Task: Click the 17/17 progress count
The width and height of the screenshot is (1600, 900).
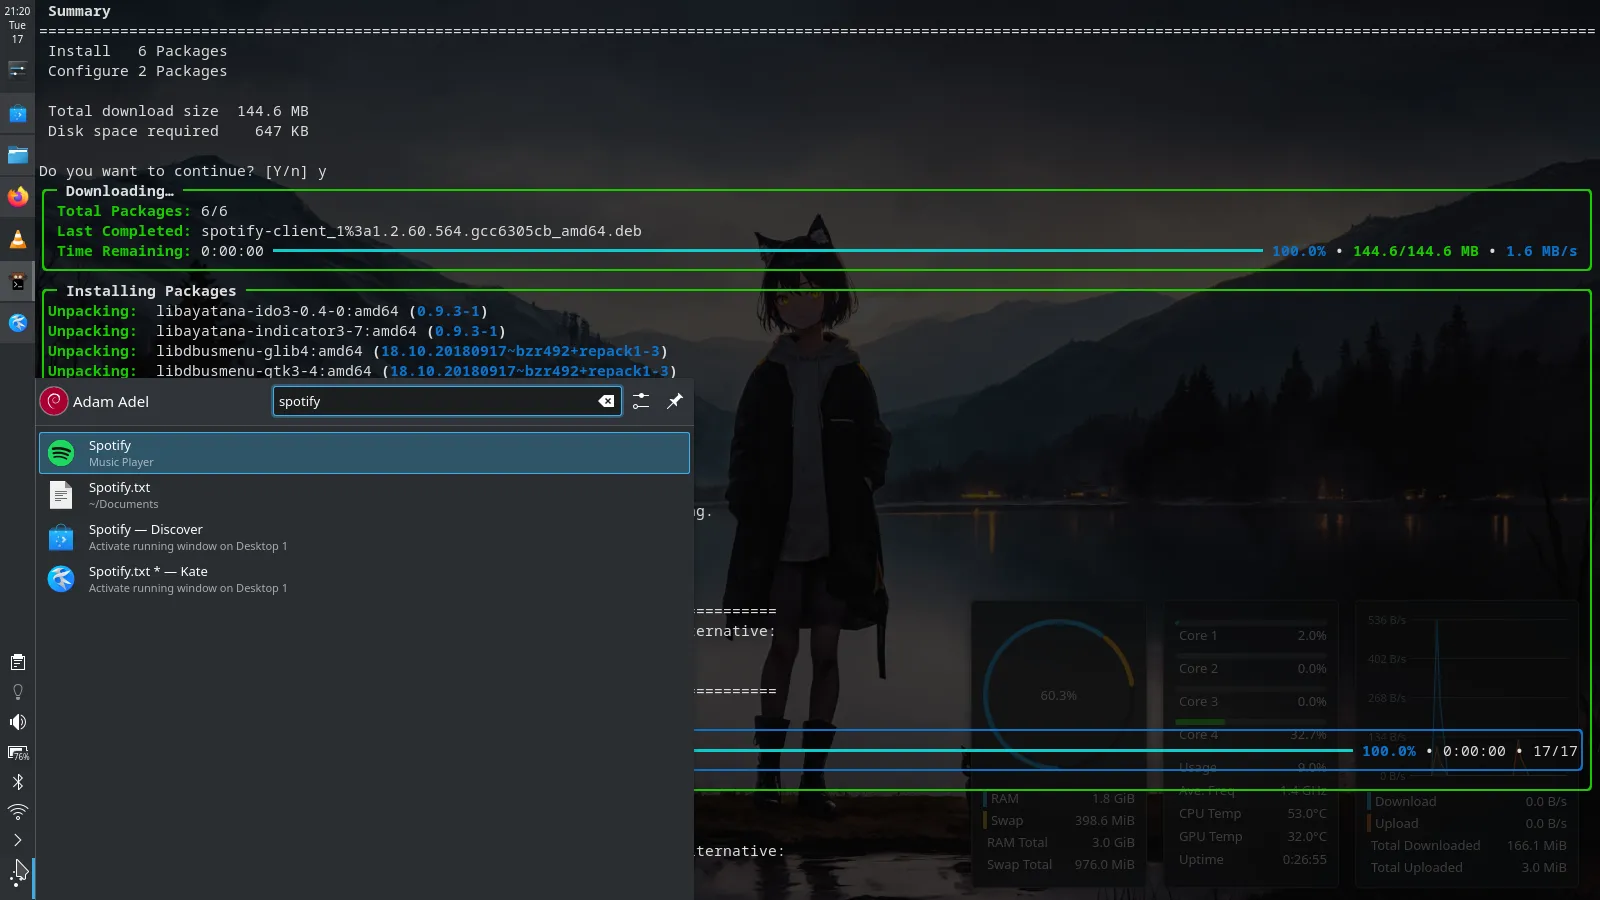Action: pos(1555,751)
